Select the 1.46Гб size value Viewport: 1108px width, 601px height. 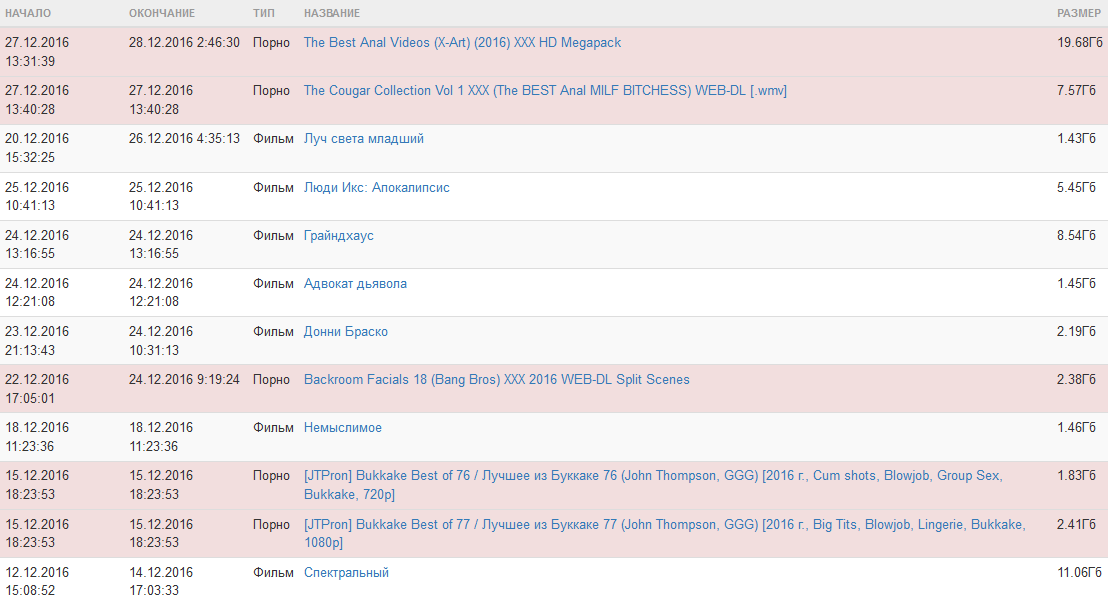pyautogui.click(x=1076, y=427)
